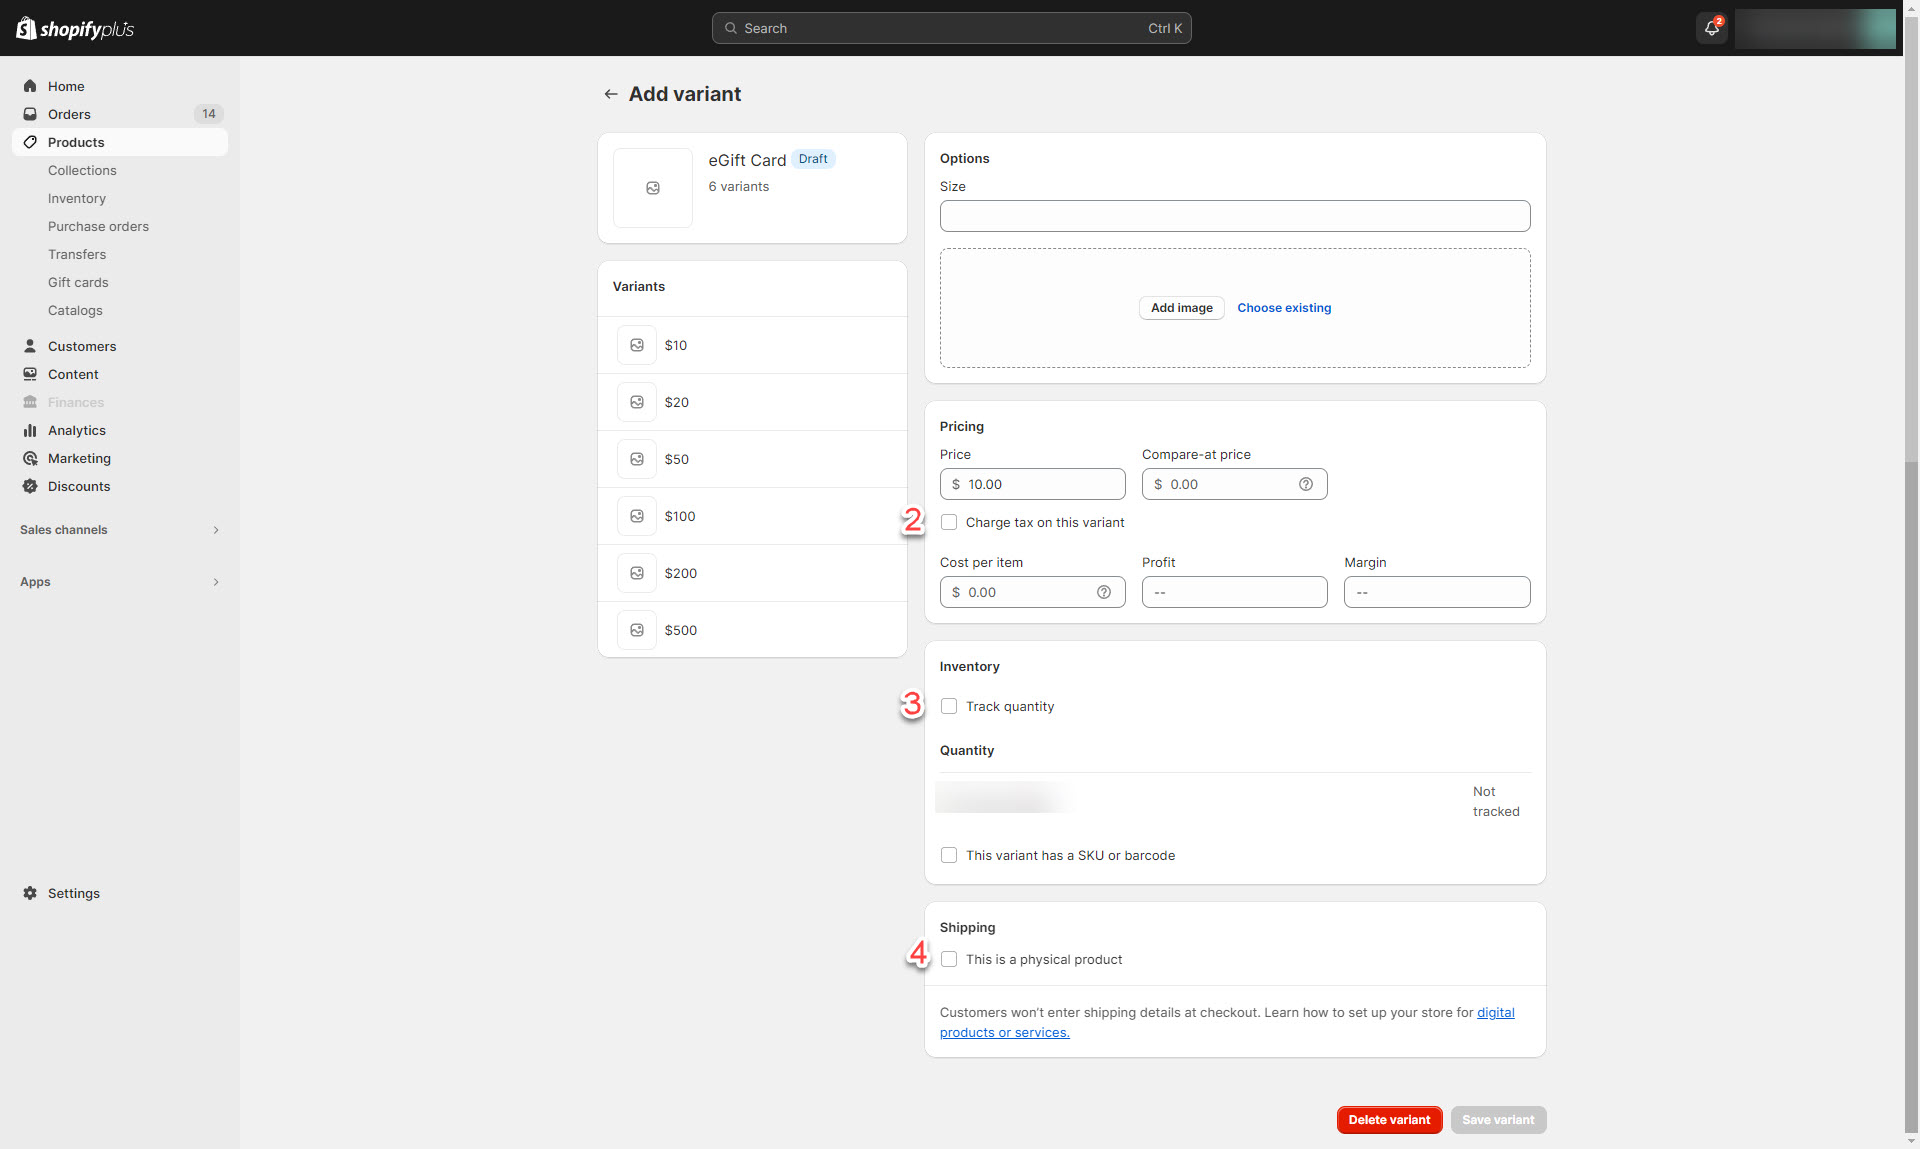This screenshot has width=1920, height=1149.
Task: Click the Settings gear icon
Action: (30, 893)
